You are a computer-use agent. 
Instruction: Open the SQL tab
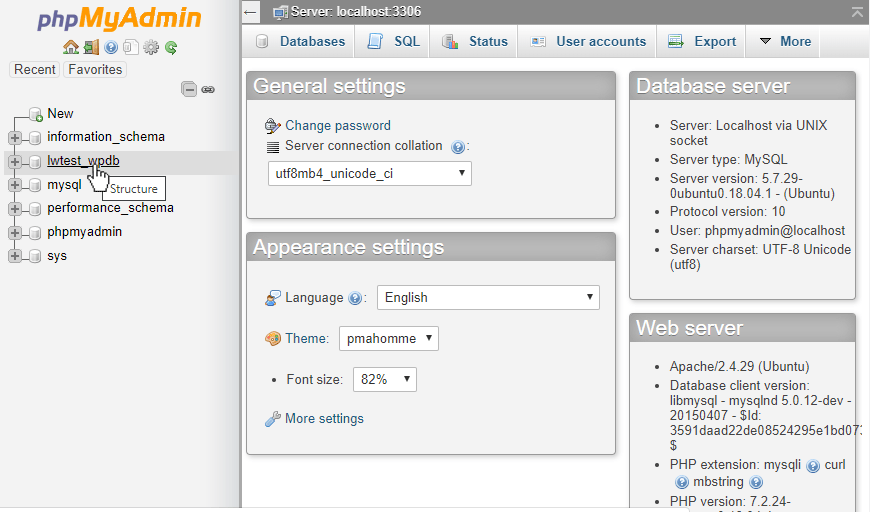tap(393, 42)
